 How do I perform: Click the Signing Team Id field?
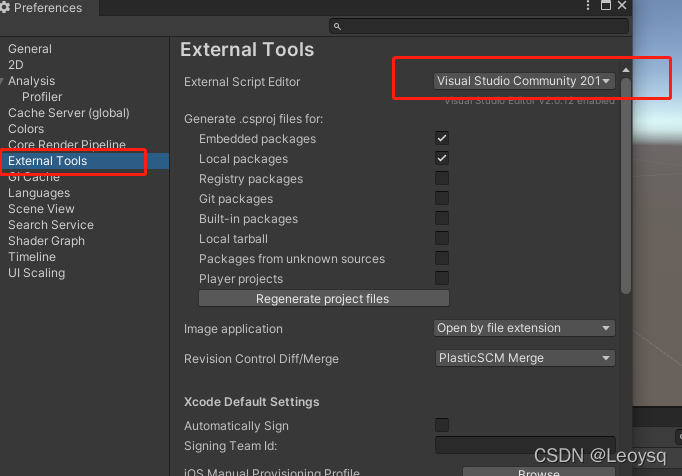tap(525, 445)
